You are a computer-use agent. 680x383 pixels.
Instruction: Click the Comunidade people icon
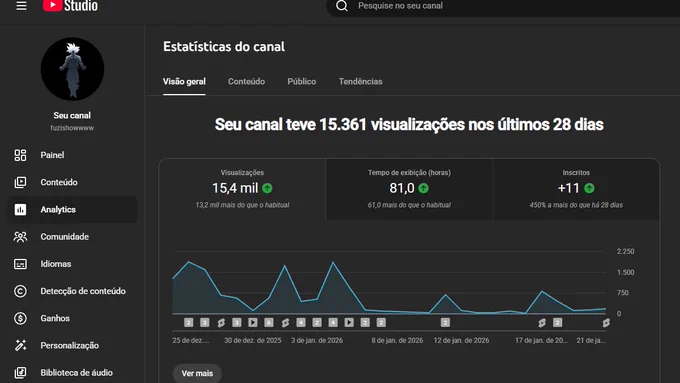(20, 237)
